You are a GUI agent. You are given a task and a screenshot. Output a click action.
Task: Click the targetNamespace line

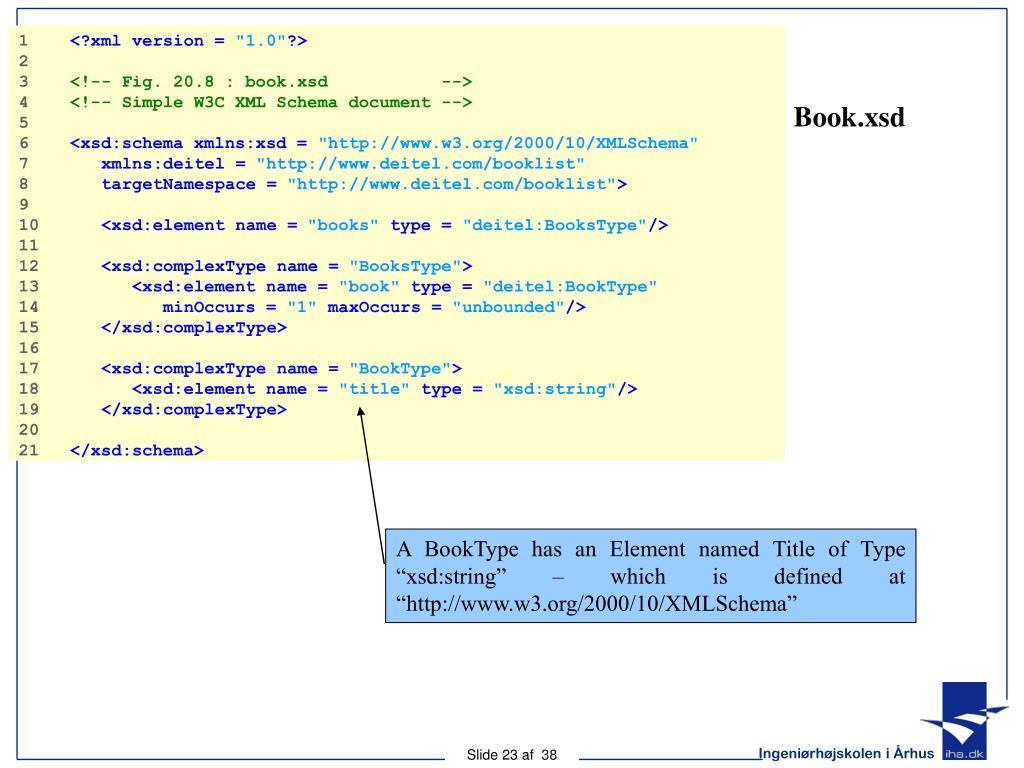364,184
